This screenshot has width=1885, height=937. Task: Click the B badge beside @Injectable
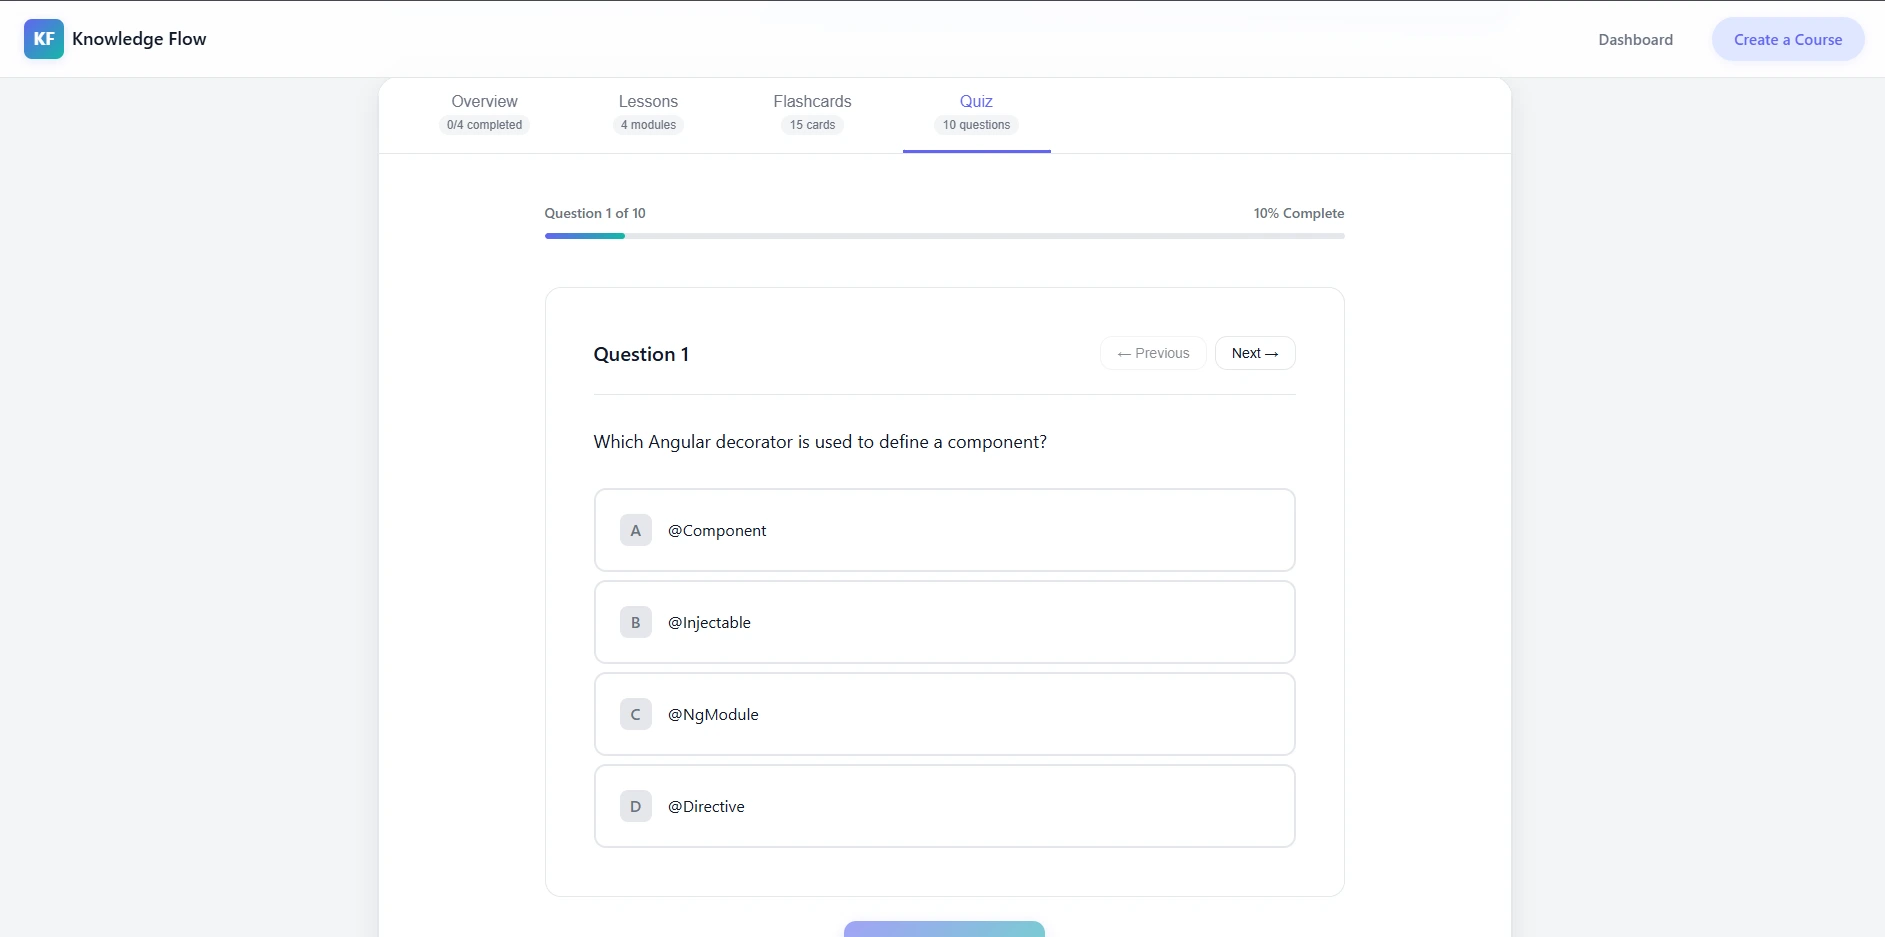point(635,622)
